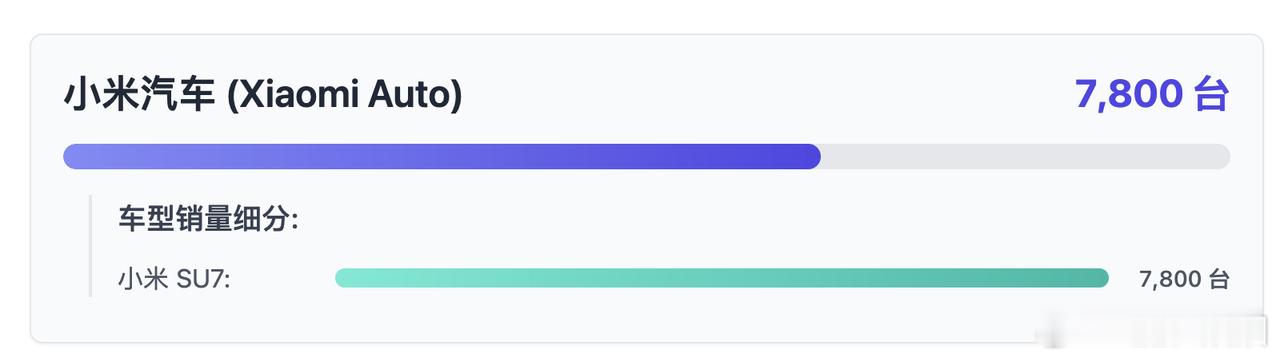Click the 台 unit character in the purple total
This screenshot has width=1280, height=361.
click(x=1212, y=95)
